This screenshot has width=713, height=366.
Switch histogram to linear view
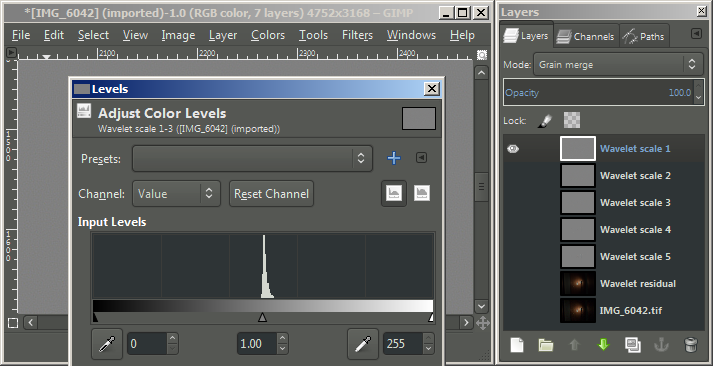(394, 194)
